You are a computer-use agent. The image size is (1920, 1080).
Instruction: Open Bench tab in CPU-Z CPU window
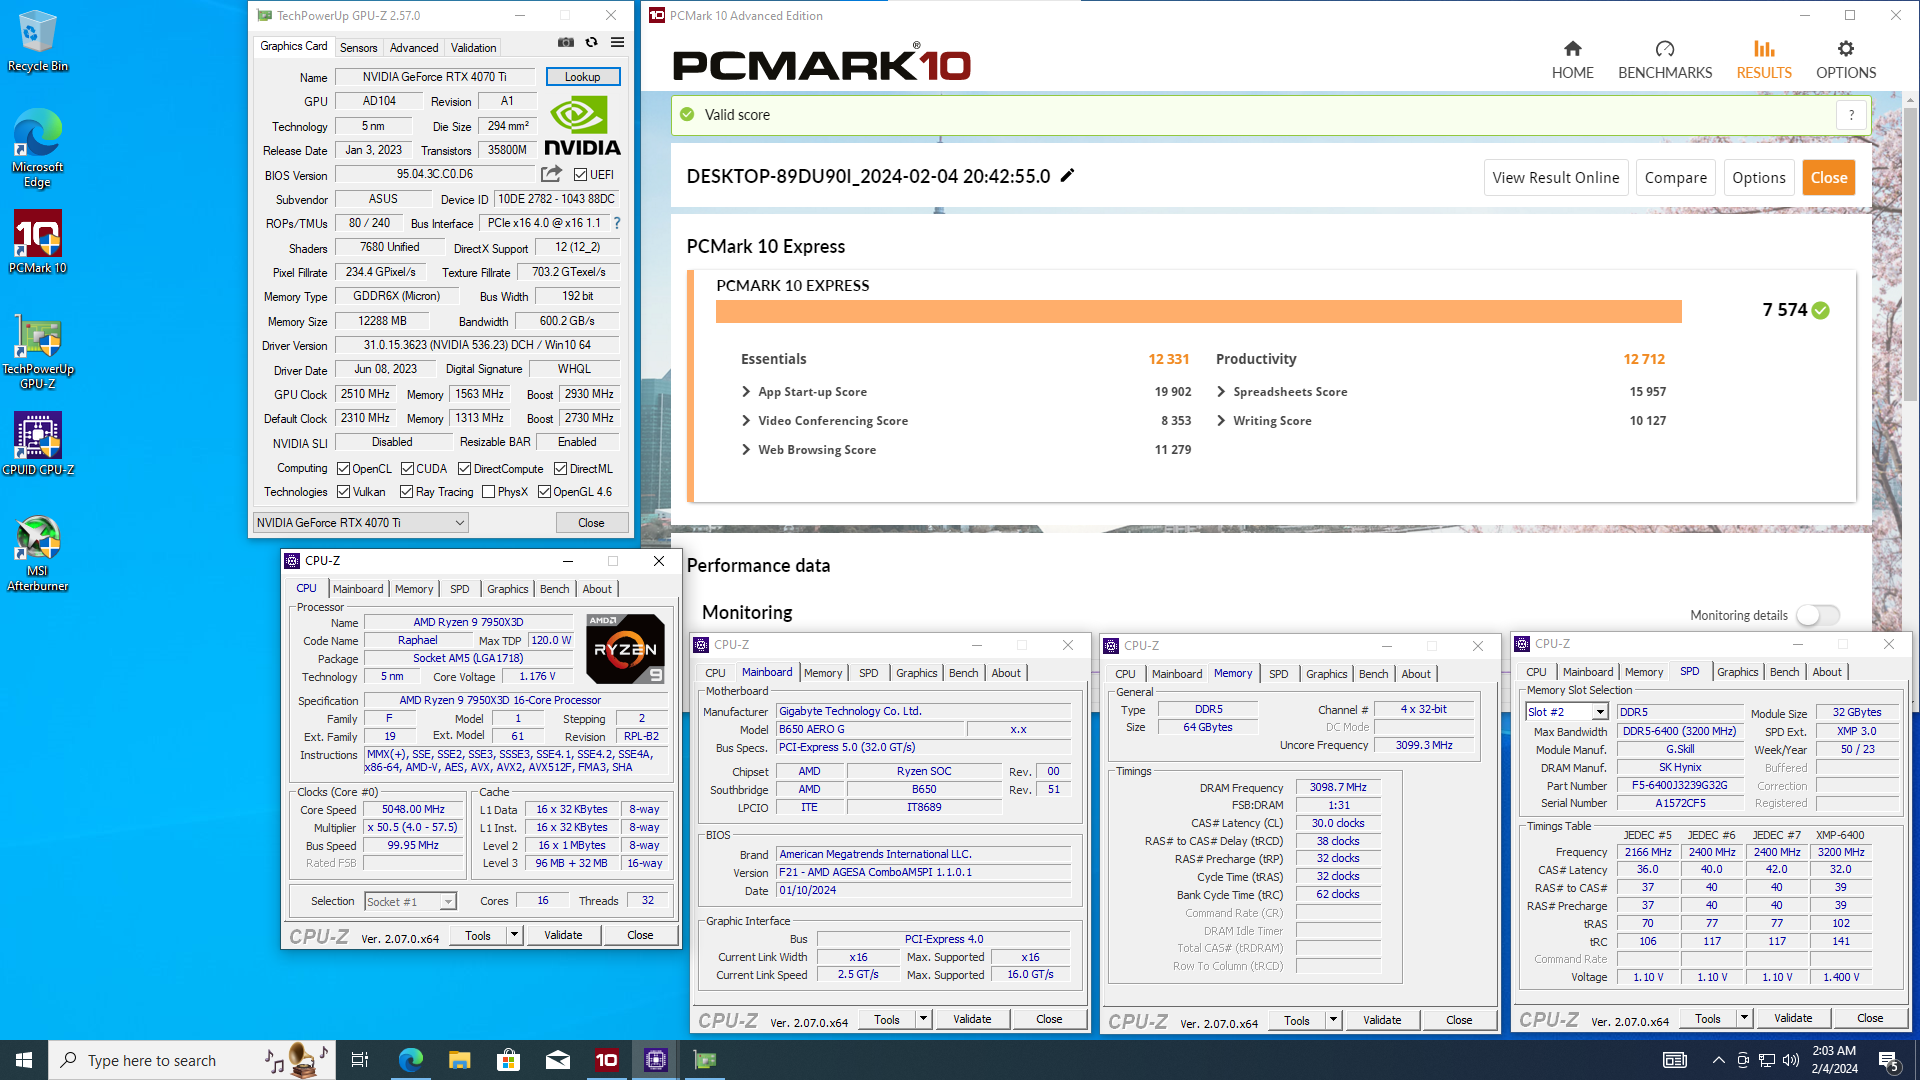click(555, 589)
